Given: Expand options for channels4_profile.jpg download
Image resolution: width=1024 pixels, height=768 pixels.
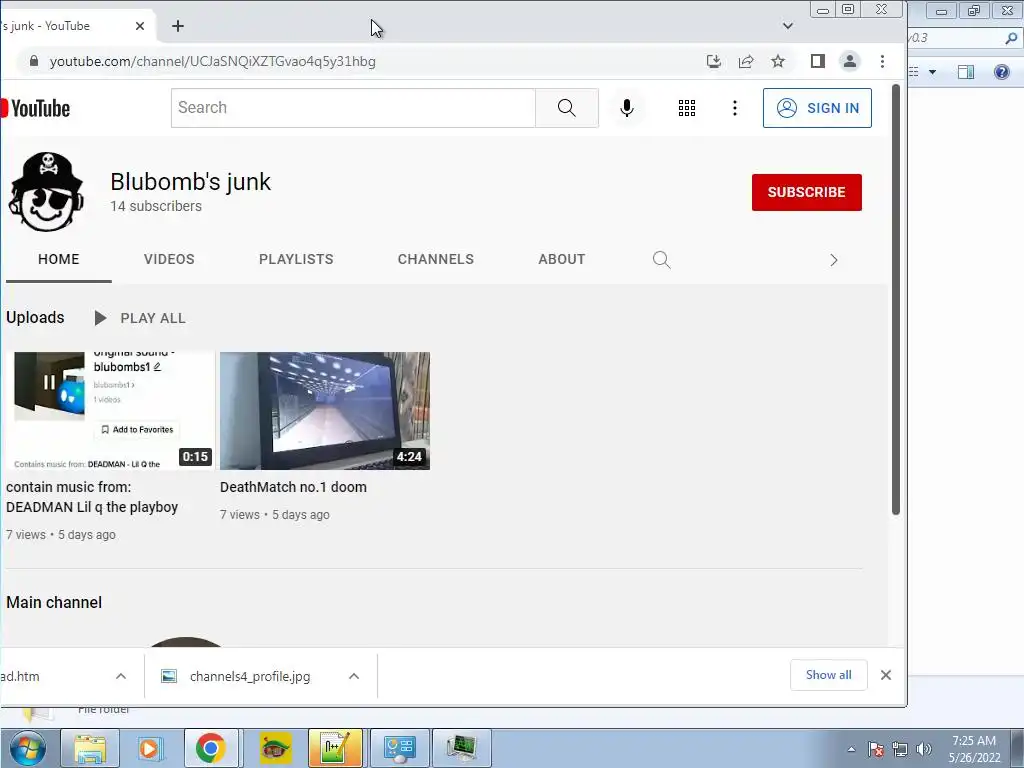Looking at the screenshot, I should point(354,677).
